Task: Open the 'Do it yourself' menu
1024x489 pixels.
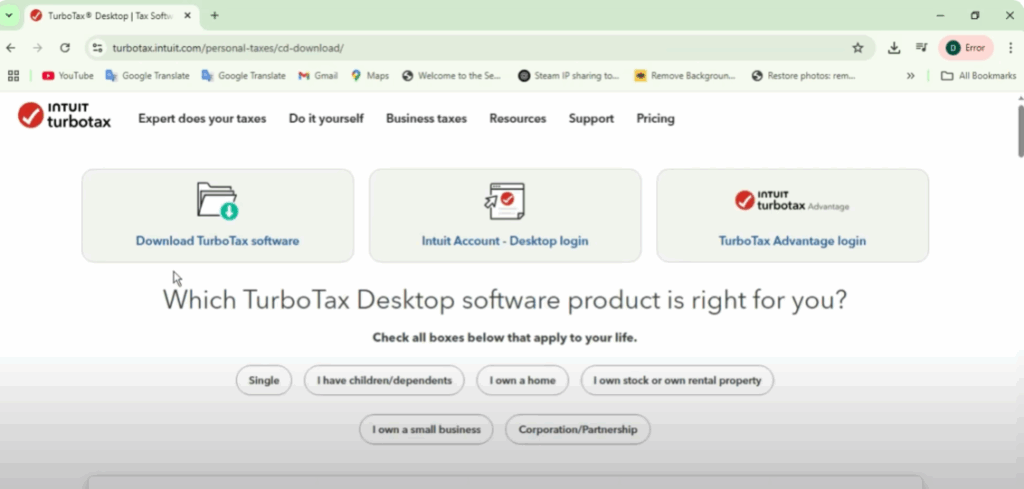Action: [326, 118]
